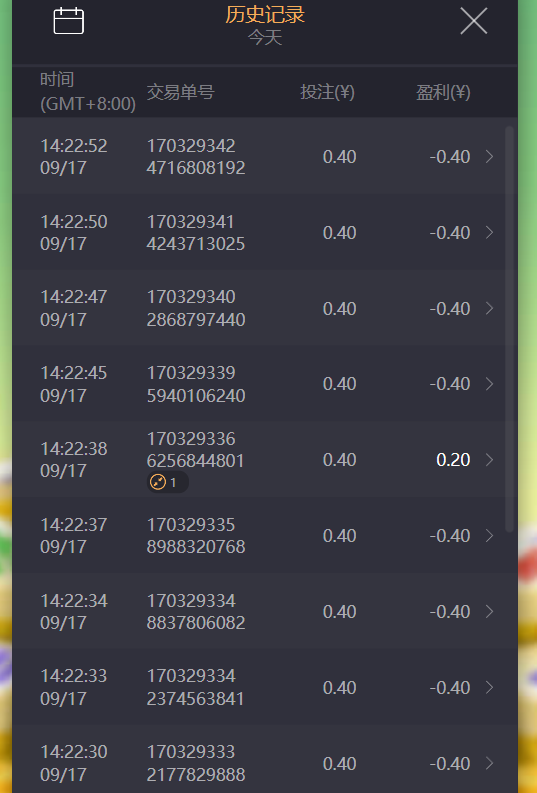Click the 交易单号 column header

pos(181,92)
